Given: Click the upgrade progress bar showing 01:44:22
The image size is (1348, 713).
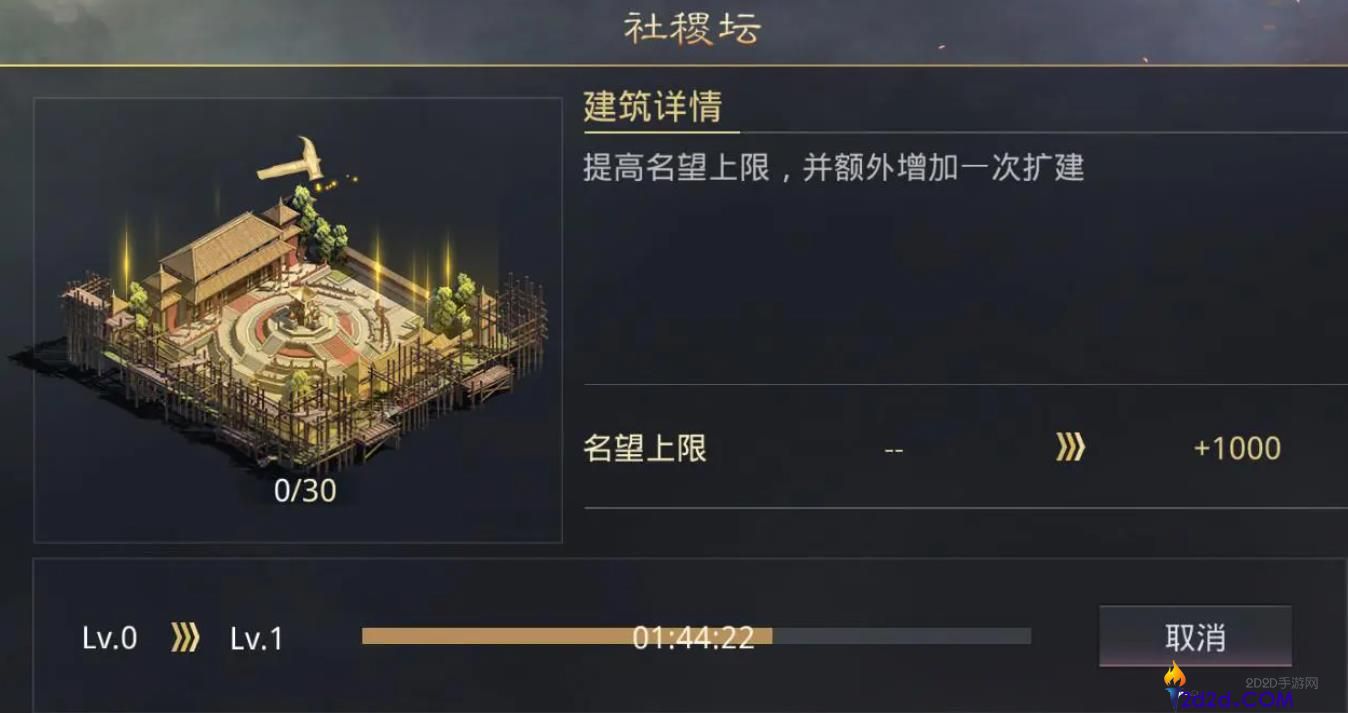Looking at the screenshot, I should (697, 635).
